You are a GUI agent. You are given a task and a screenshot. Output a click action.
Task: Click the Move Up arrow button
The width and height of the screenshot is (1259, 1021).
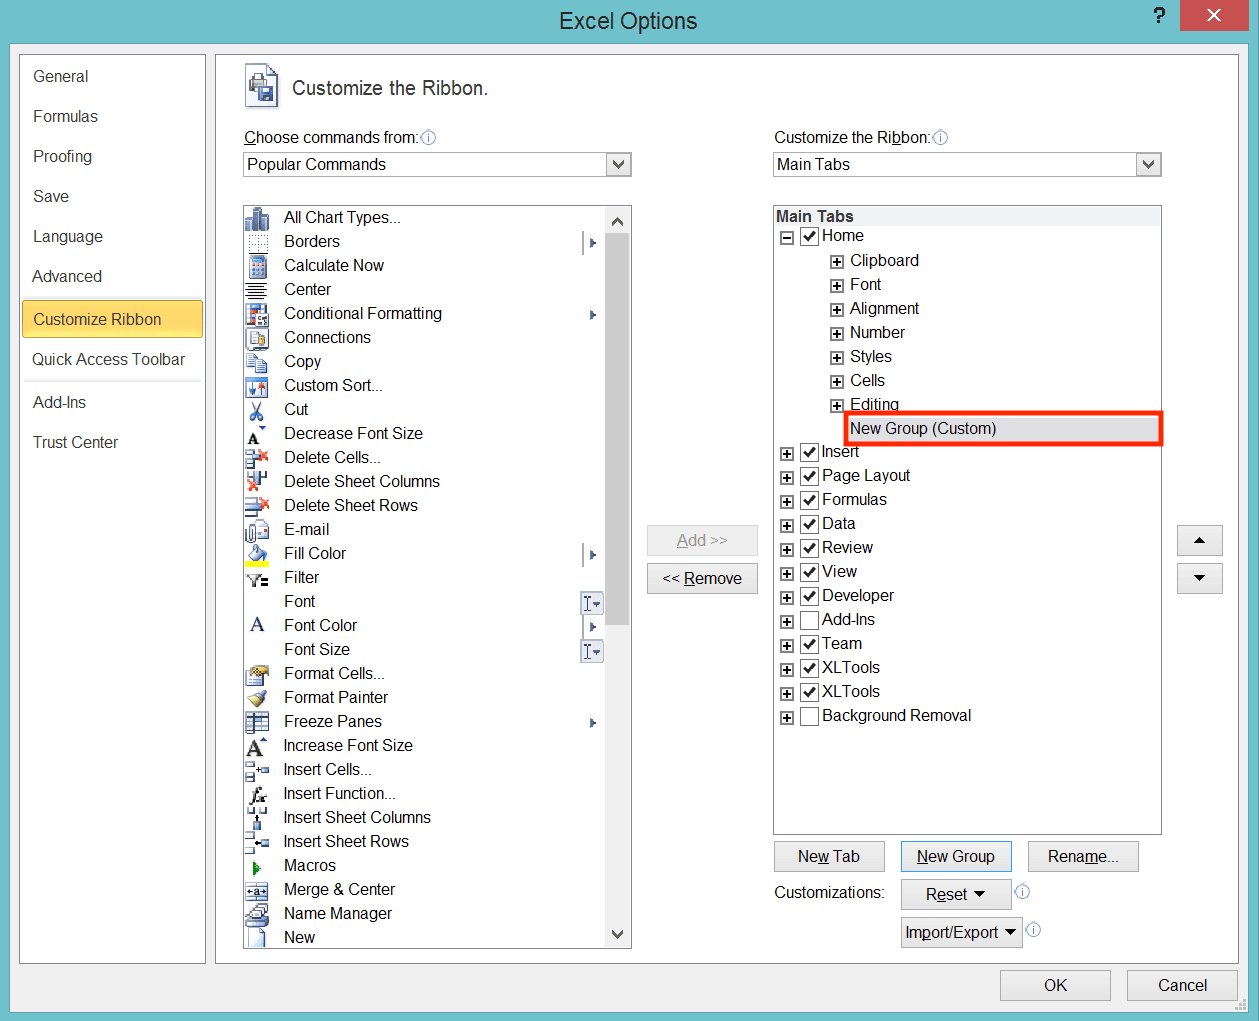pyautogui.click(x=1200, y=541)
